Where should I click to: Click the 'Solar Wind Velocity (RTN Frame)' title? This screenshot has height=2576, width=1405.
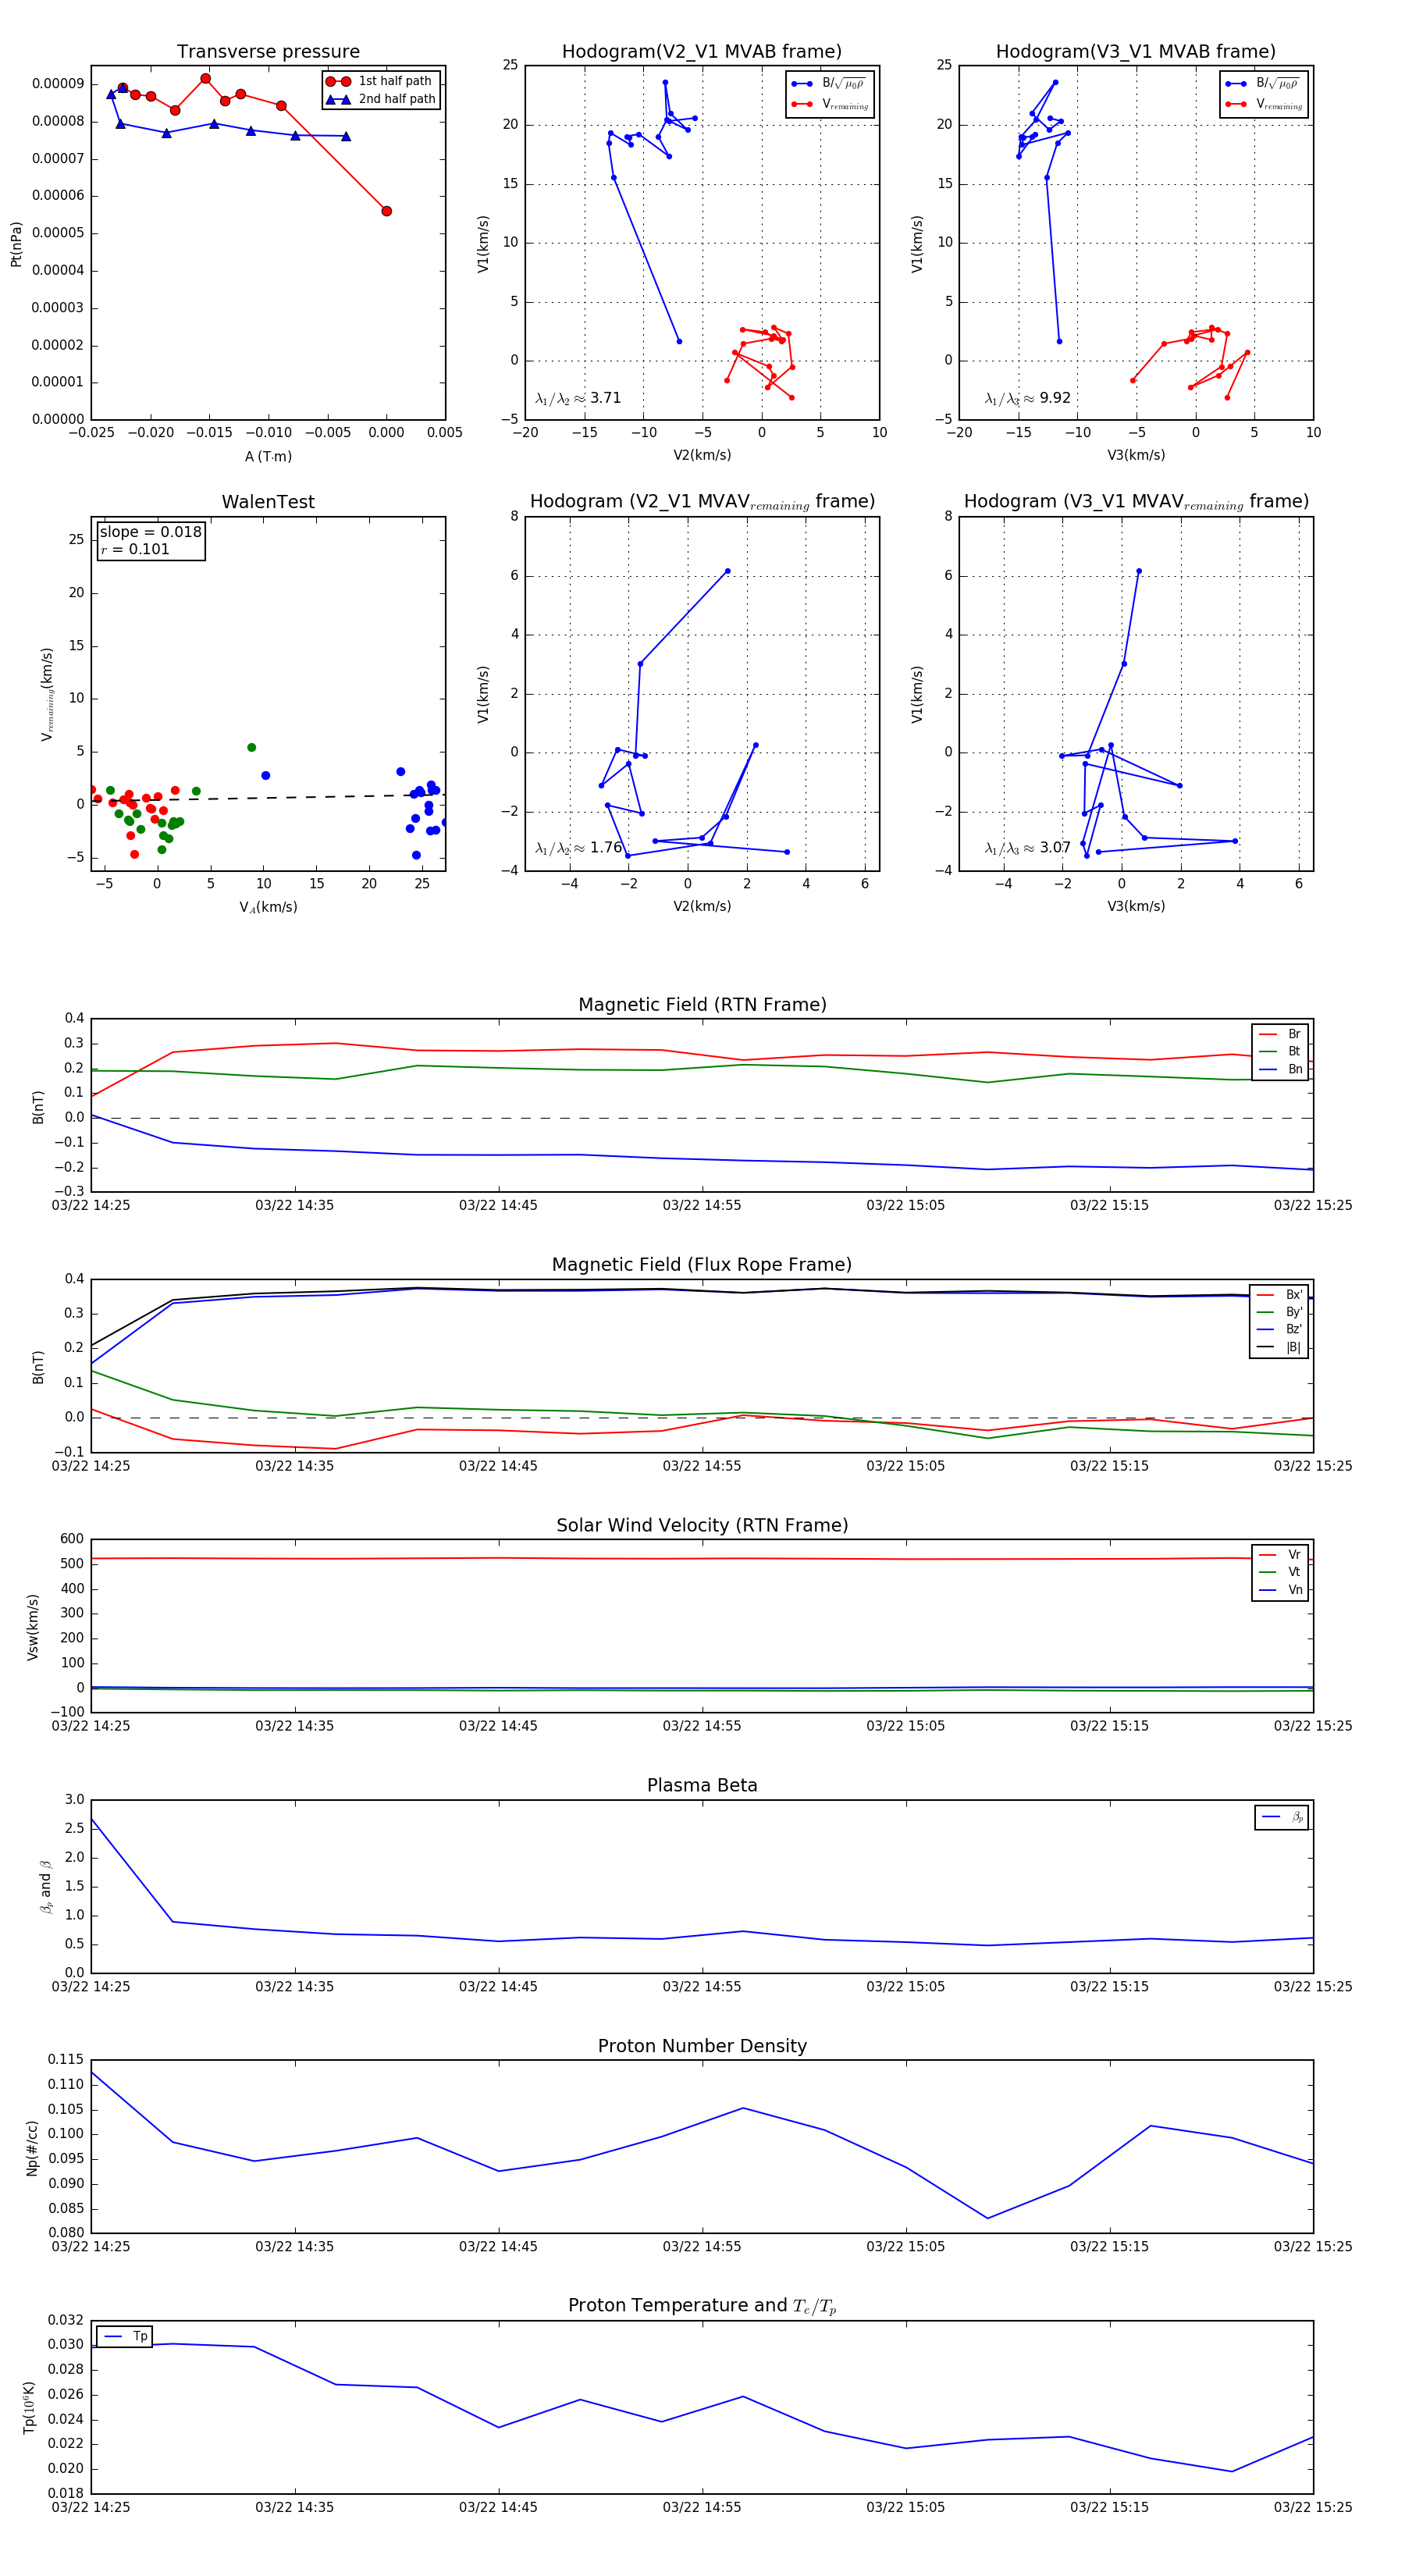coord(702,1525)
